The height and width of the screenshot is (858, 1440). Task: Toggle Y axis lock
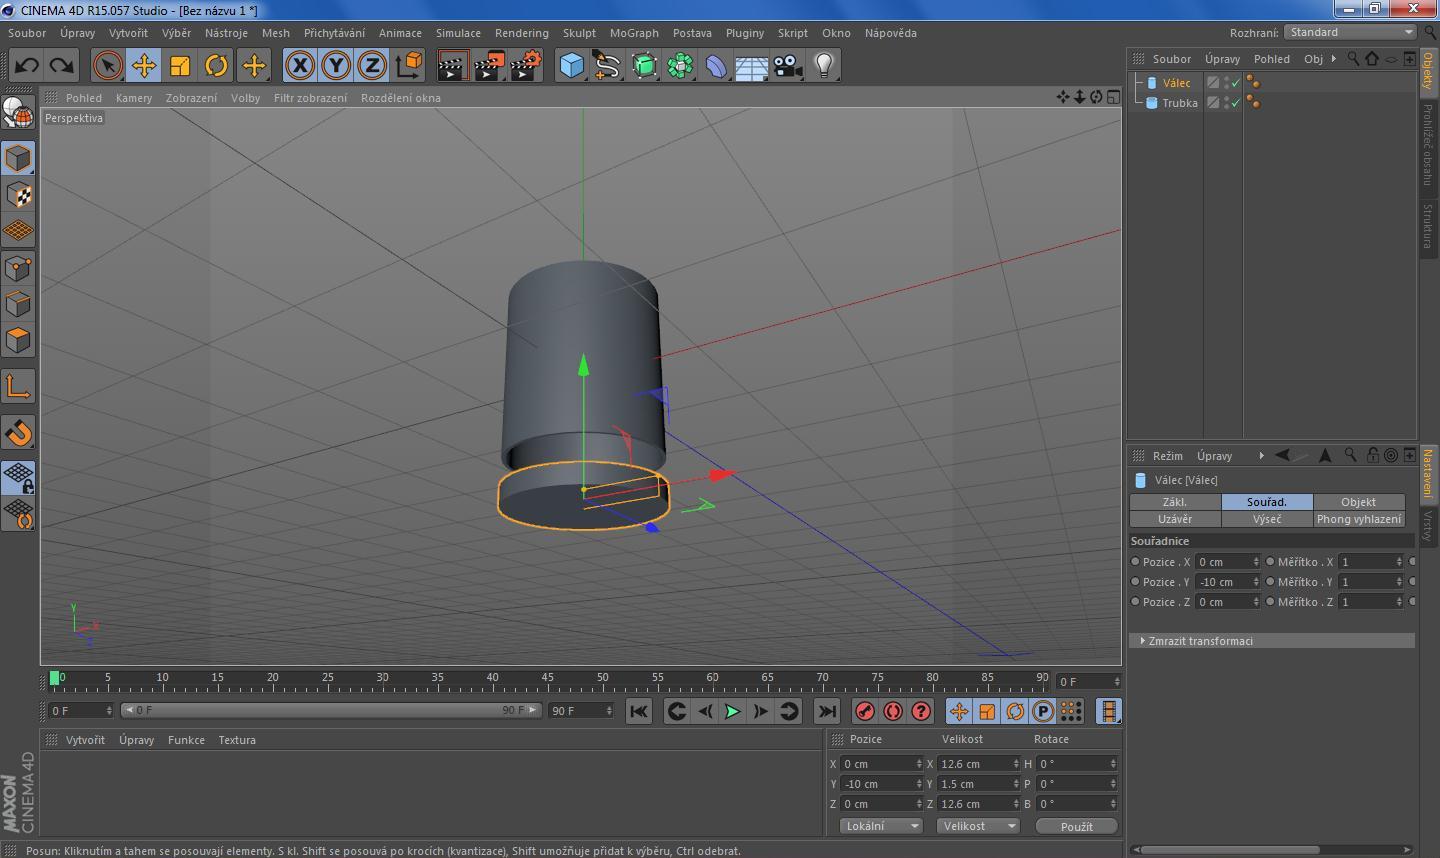point(336,66)
